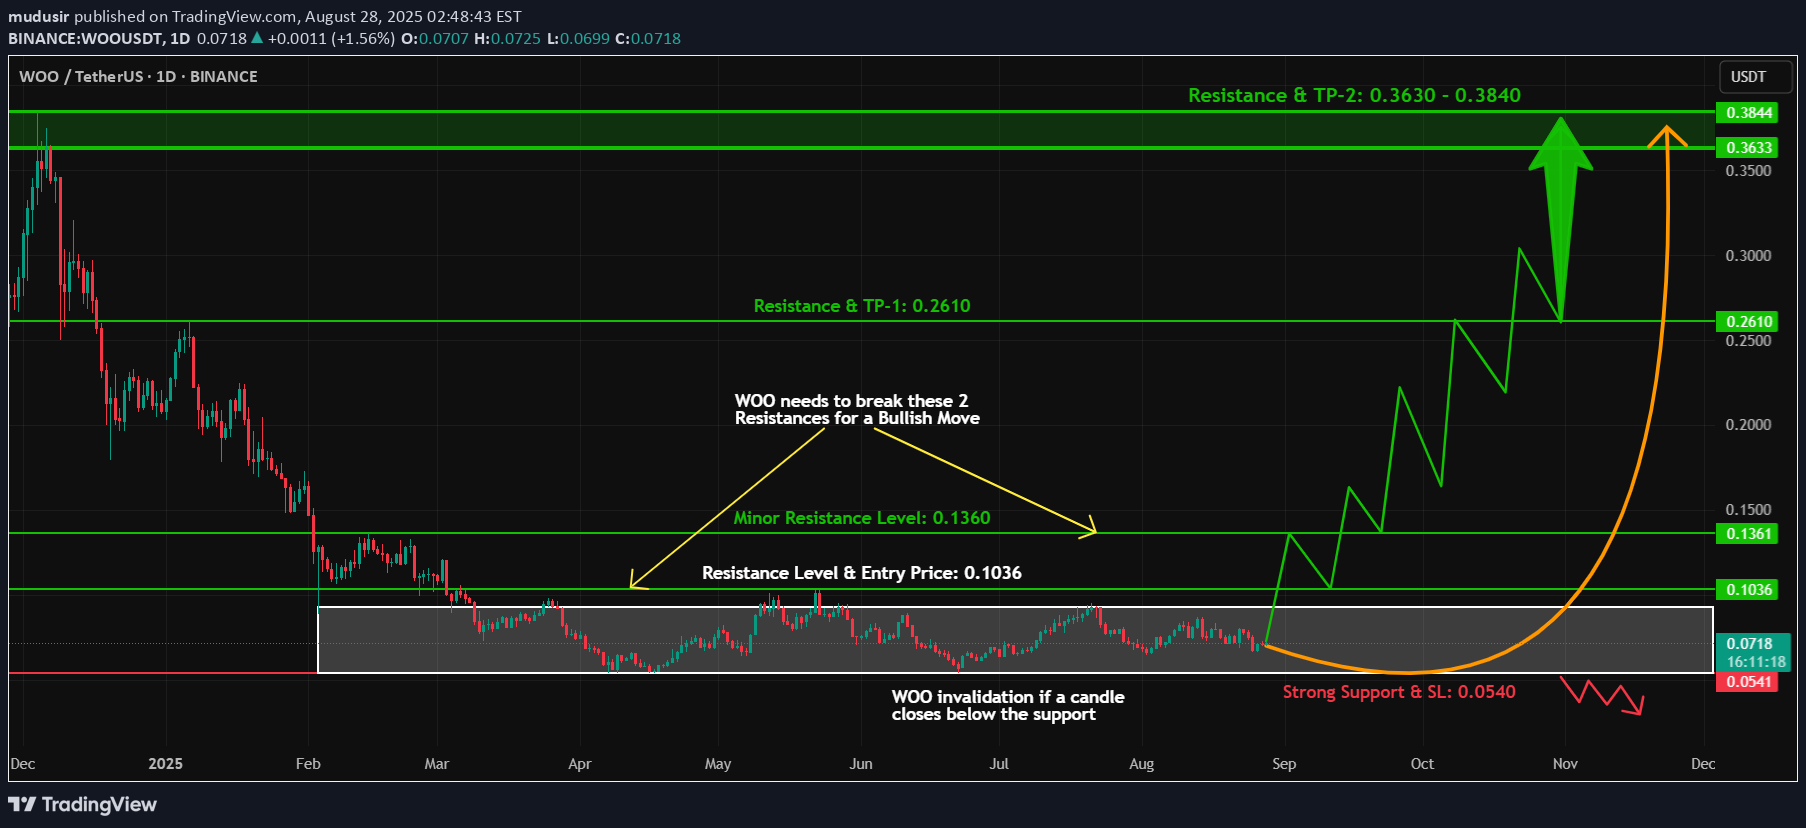
Task: Select the 0.3844 price label
Action: pyautogui.click(x=1747, y=113)
